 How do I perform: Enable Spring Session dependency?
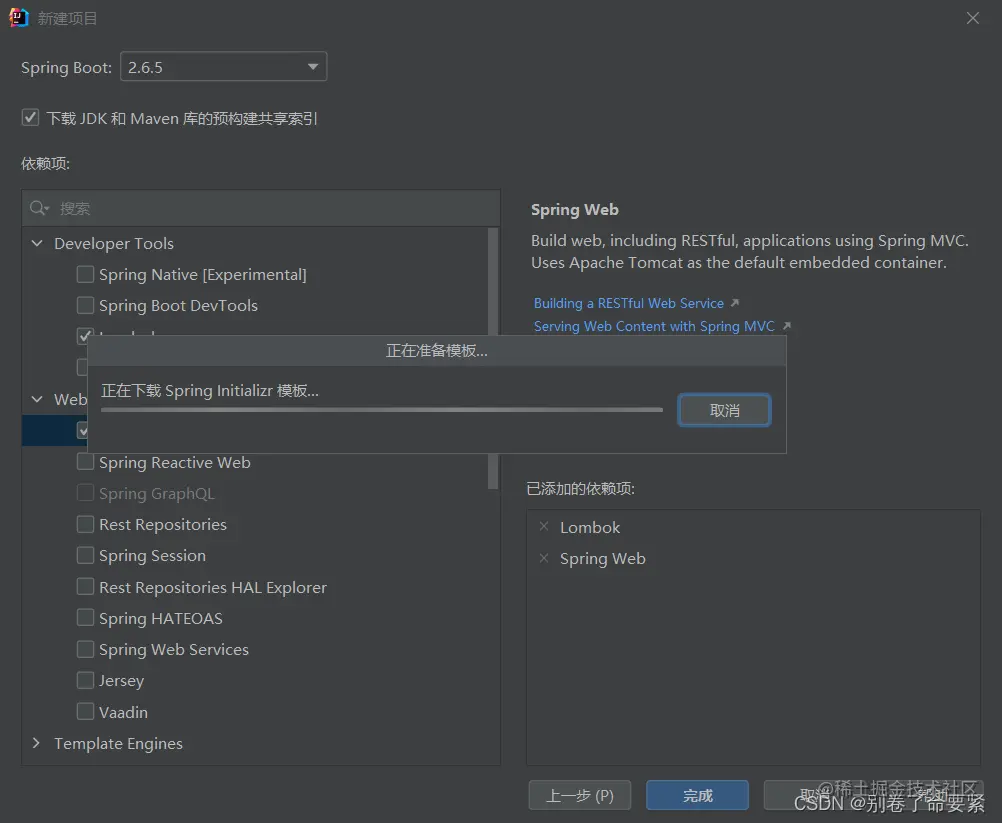[85, 555]
